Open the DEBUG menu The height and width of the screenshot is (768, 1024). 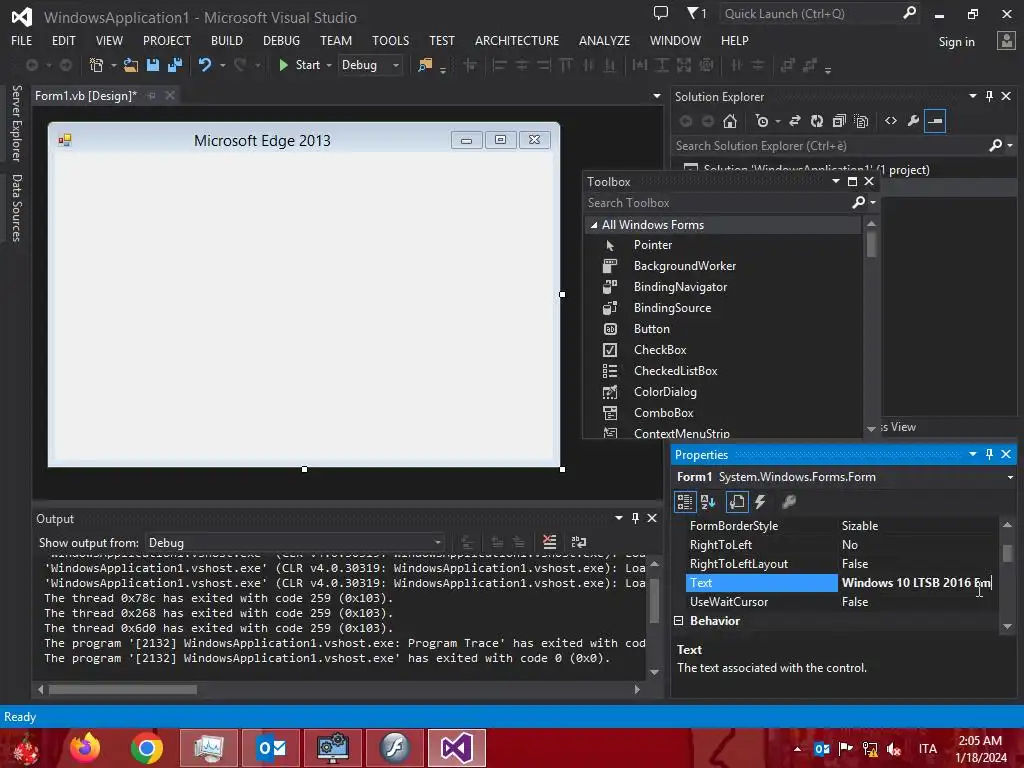pyautogui.click(x=281, y=40)
